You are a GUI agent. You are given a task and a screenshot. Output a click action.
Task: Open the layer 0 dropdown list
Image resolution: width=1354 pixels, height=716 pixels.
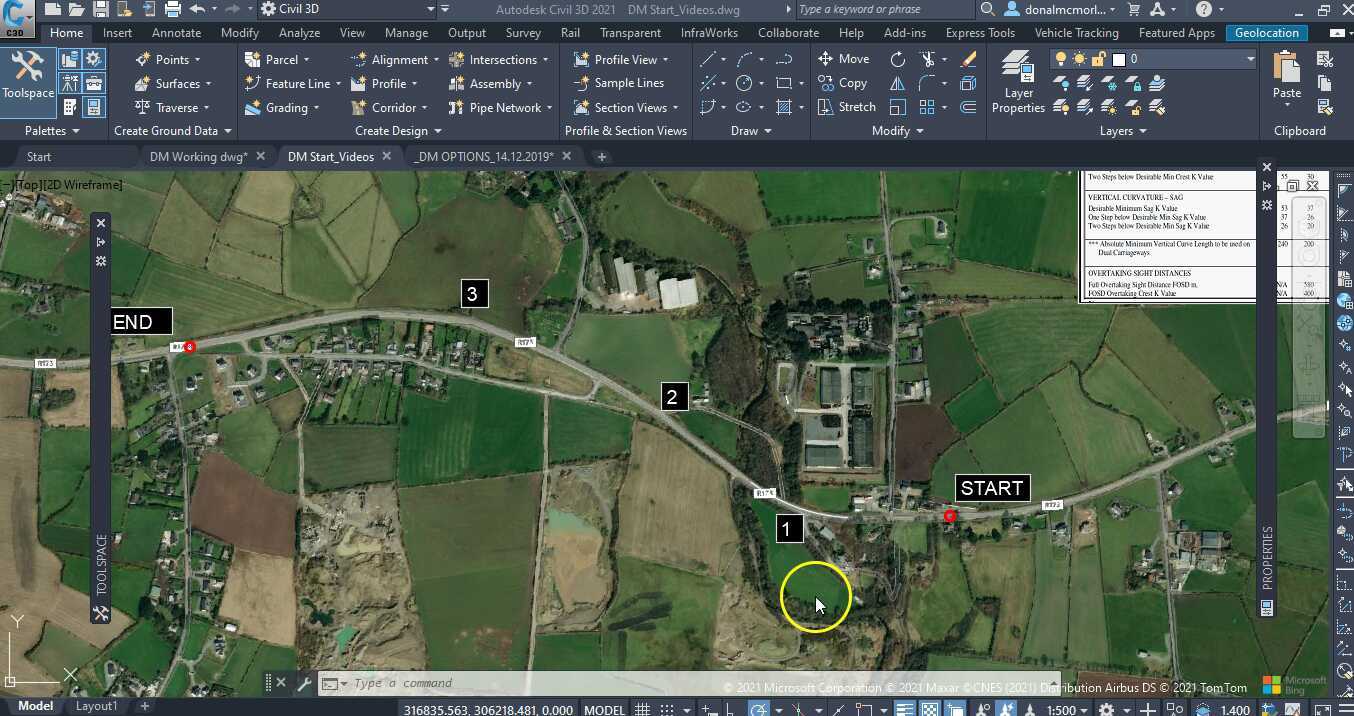(x=1248, y=59)
